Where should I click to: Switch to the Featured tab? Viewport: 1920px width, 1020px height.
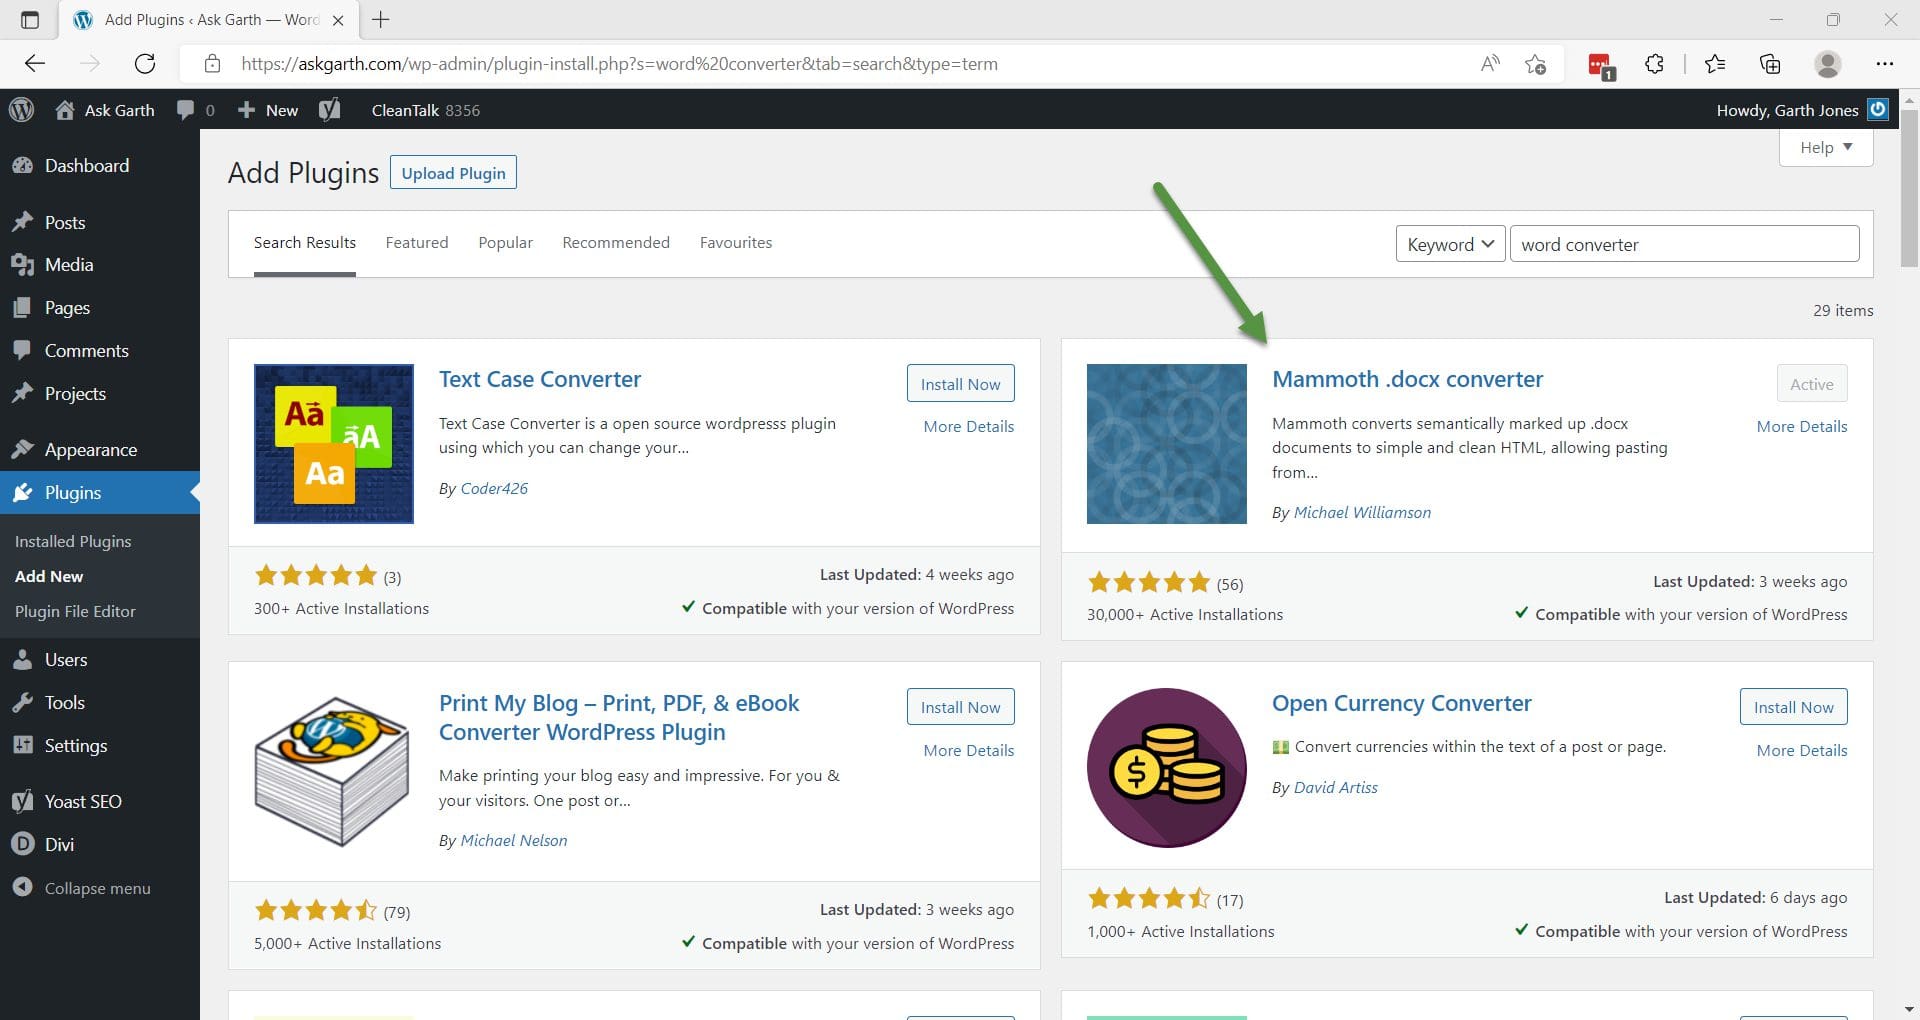point(417,243)
